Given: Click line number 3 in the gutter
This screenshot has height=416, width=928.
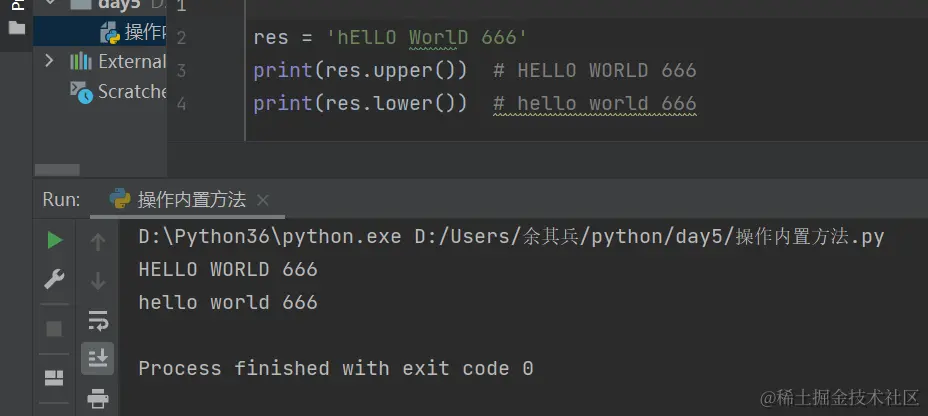Looking at the screenshot, I should coord(181,71).
